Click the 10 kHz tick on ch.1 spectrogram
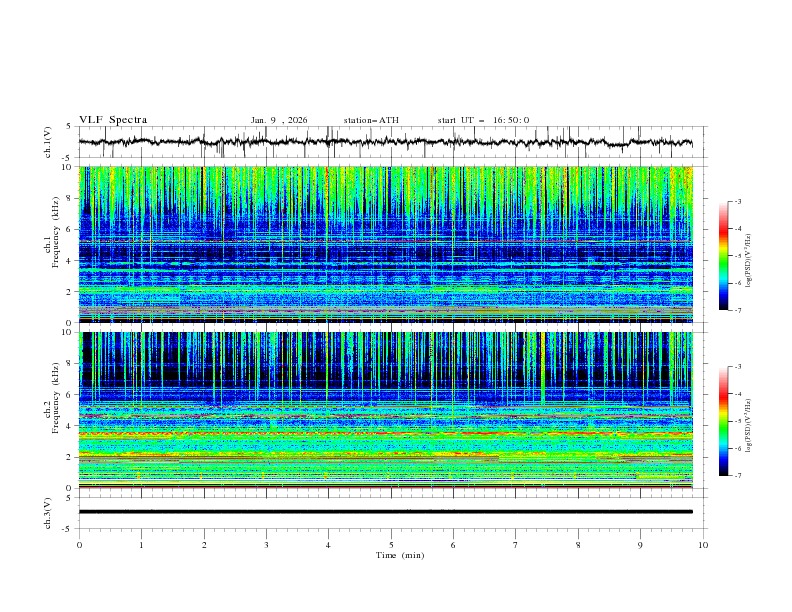 68,167
